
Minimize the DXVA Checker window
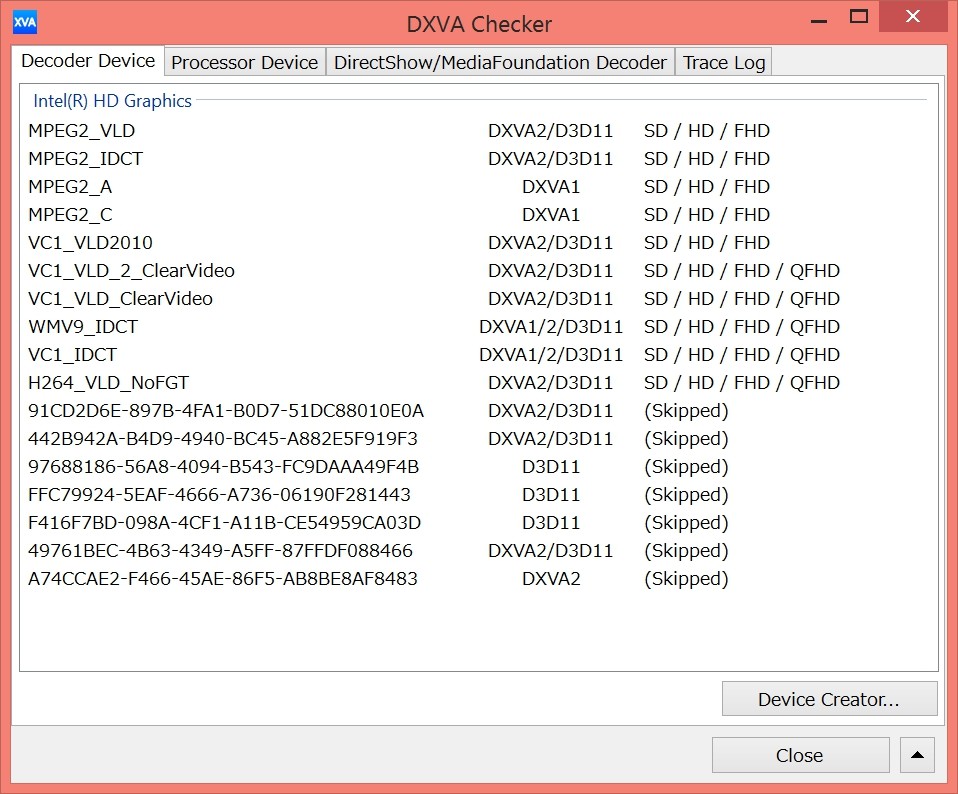[x=819, y=18]
